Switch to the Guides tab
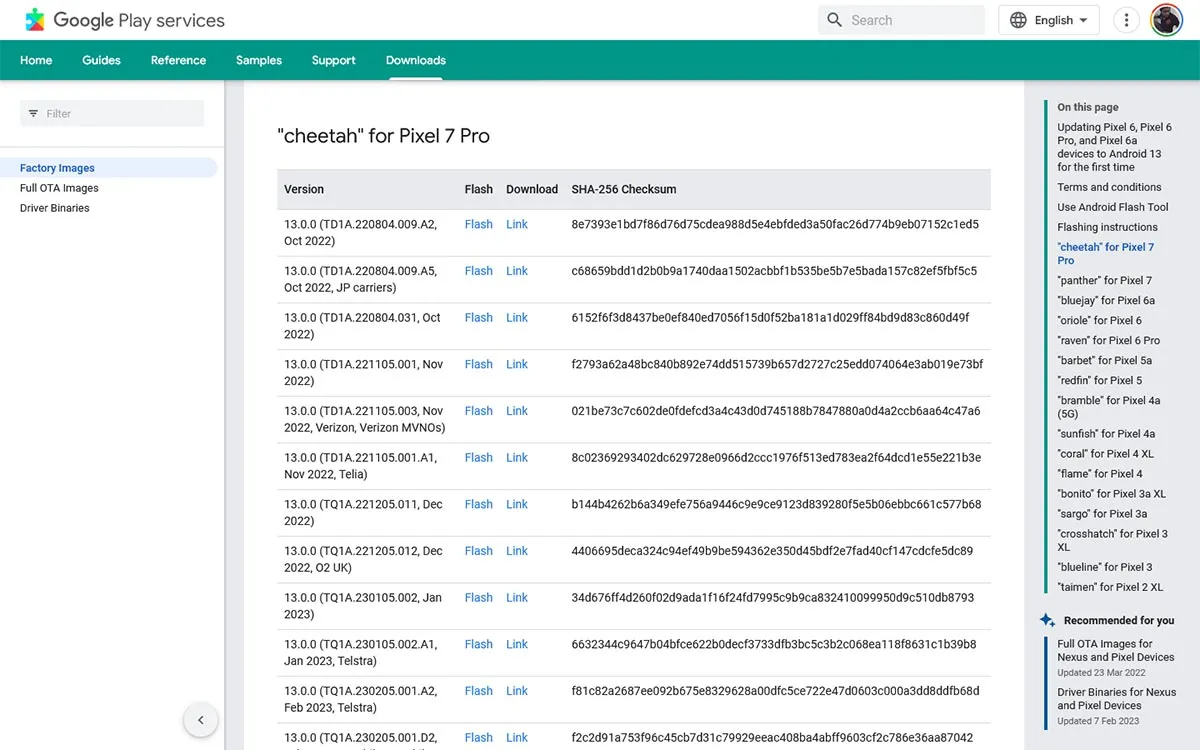This screenshot has width=1200, height=750. click(101, 60)
